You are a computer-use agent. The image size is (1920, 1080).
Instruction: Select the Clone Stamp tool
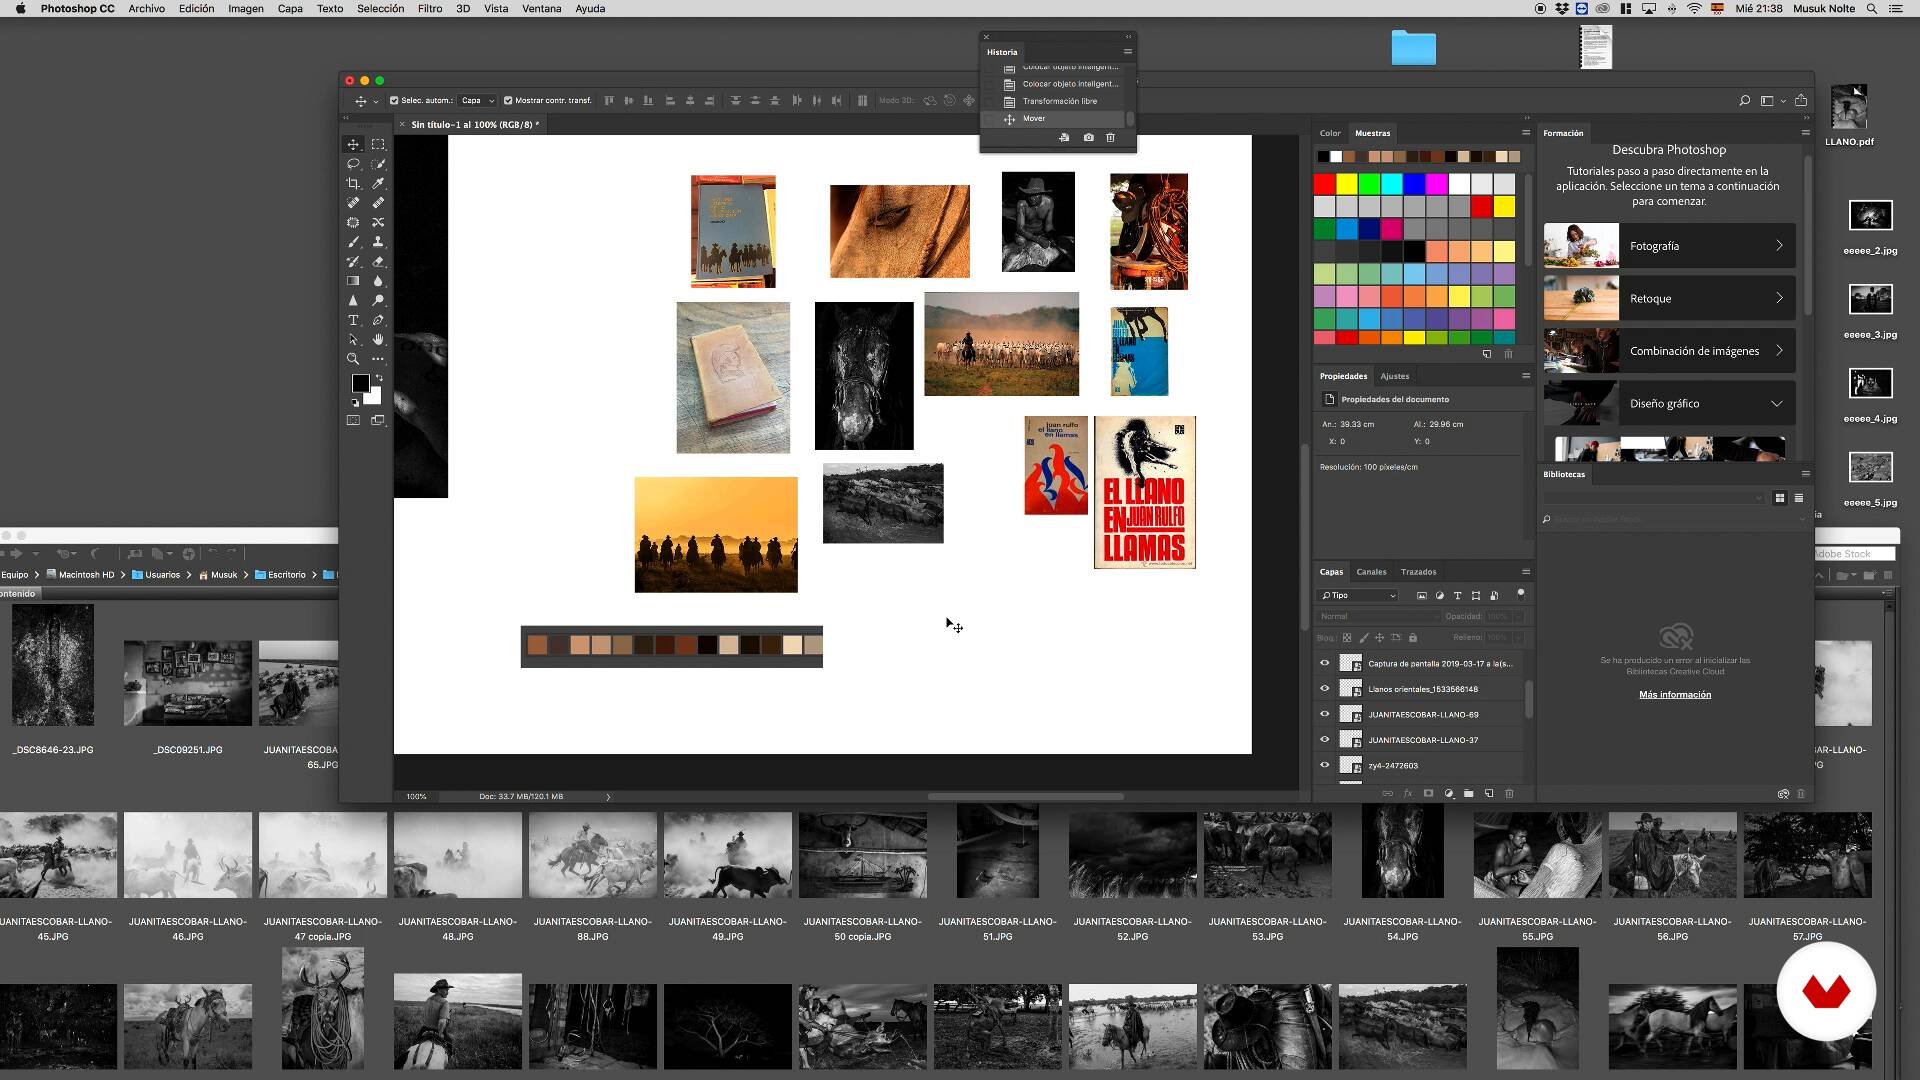(x=378, y=242)
